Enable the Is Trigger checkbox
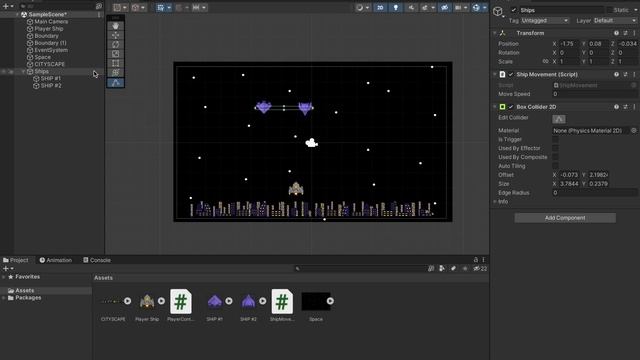 (x=555, y=140)
